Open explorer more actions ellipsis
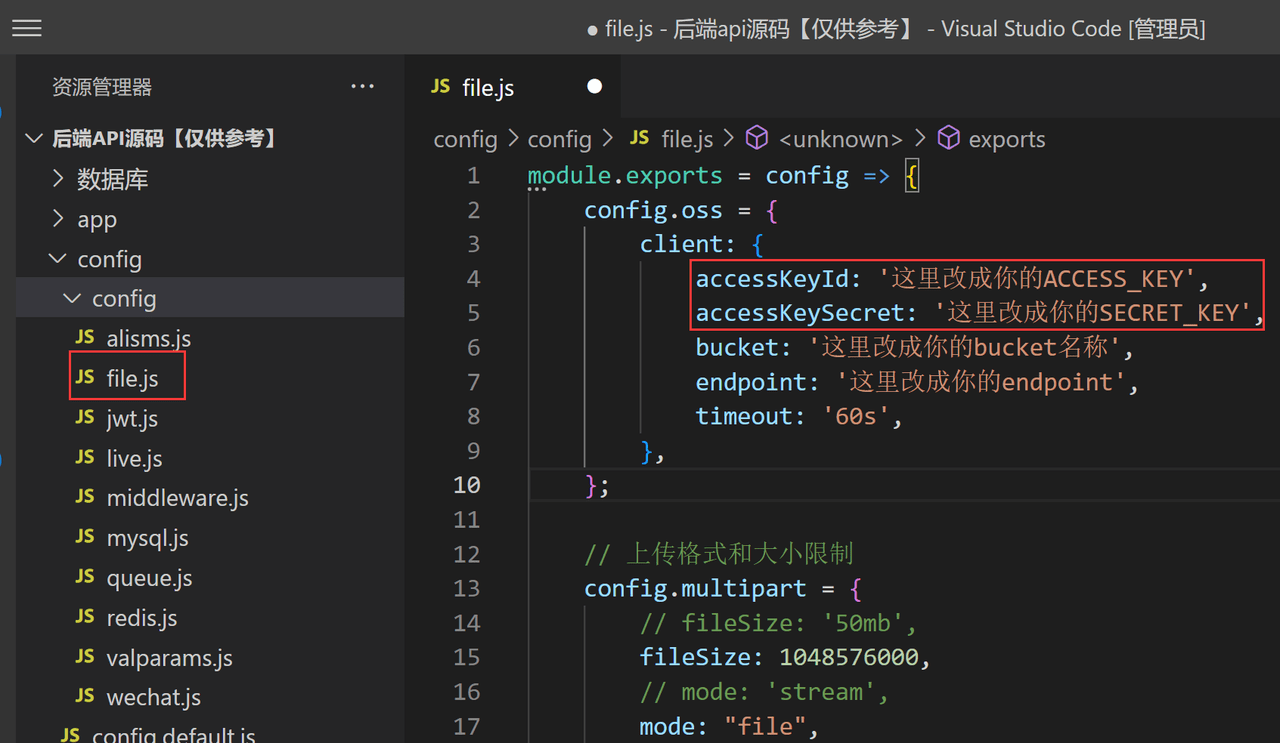Image resolution: width=1280 pixels, height=743 pixels. pyautogui.click(x=362, y=87)
